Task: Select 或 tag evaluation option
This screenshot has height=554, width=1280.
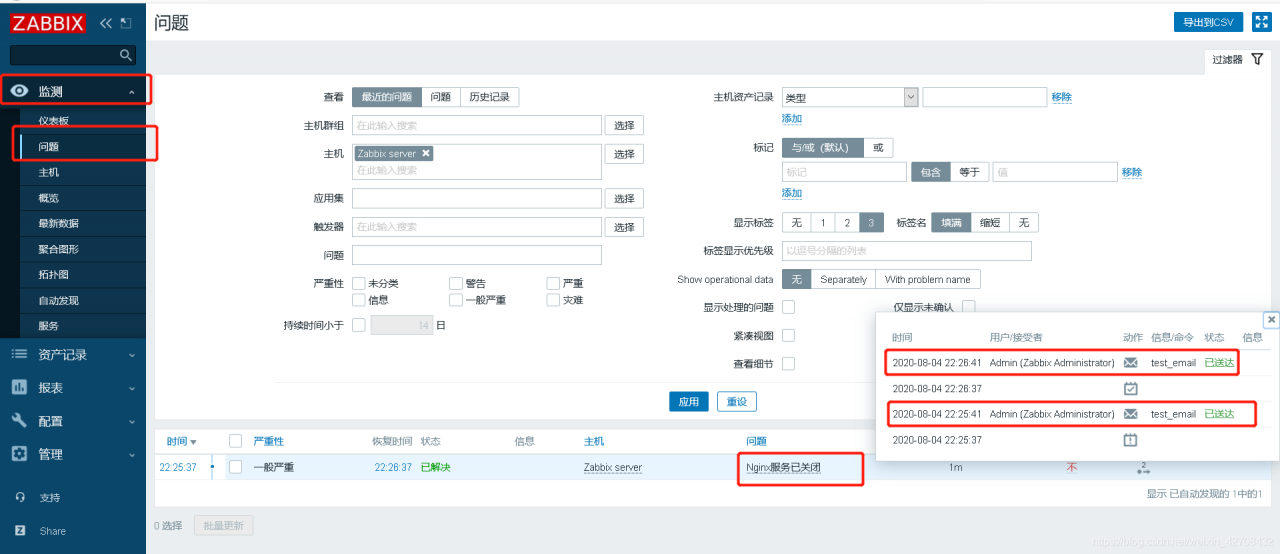Action: pos(878,147)
